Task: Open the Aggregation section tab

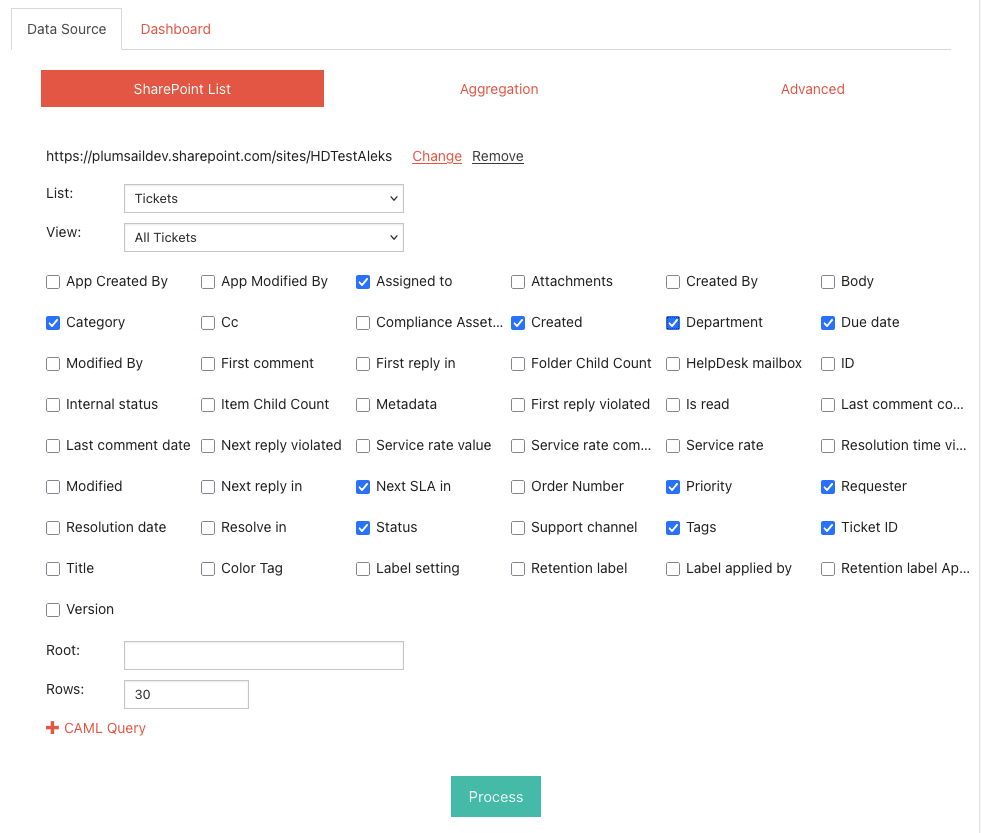Action: pos(499,89)
